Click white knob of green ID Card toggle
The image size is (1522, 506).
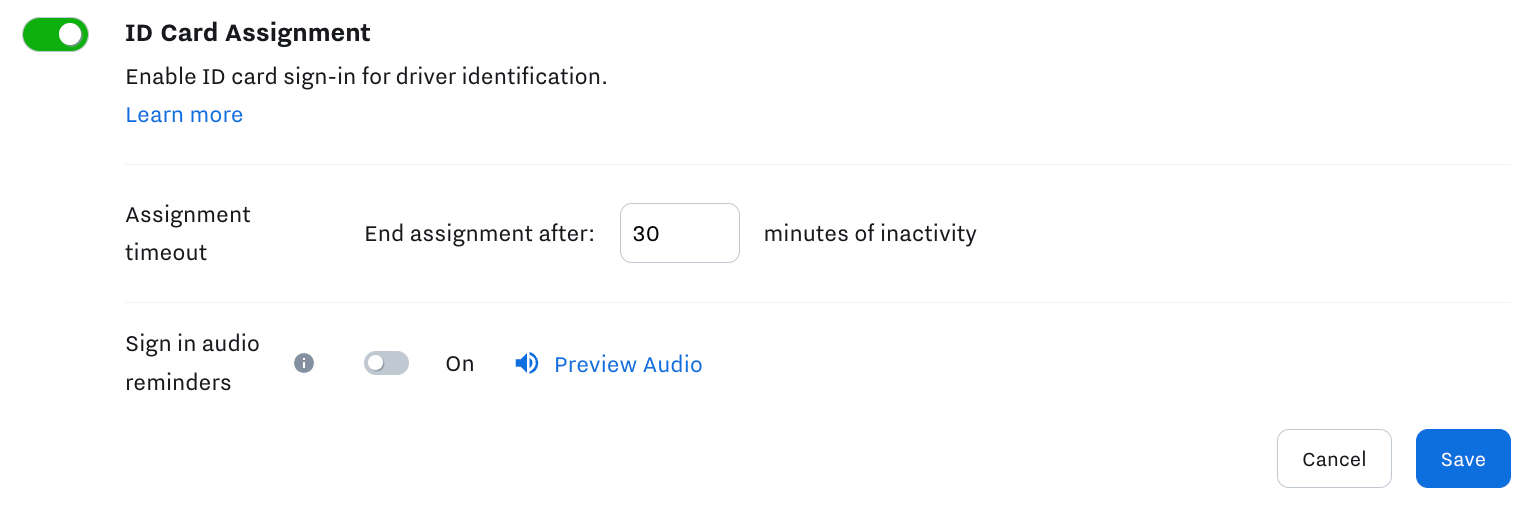coord(69,35)
